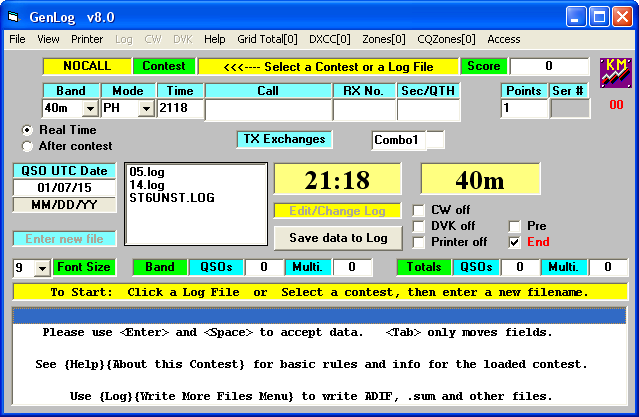Click the Select a Contest or Log File banner

(x=328, y=67)
